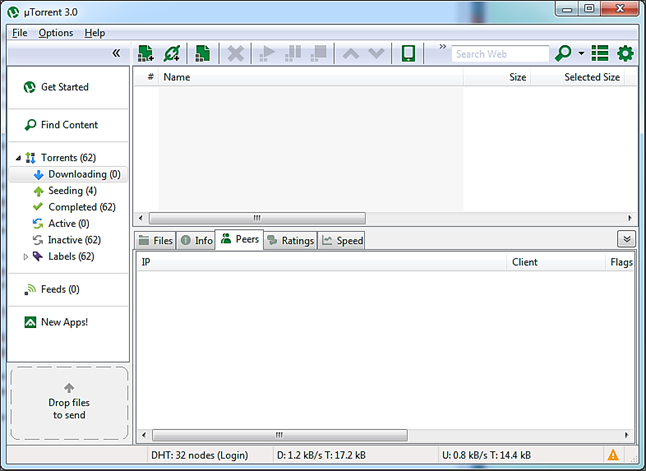Switch to the Info tab
This screenshot has height=471, width=646.
coord(196,241)
